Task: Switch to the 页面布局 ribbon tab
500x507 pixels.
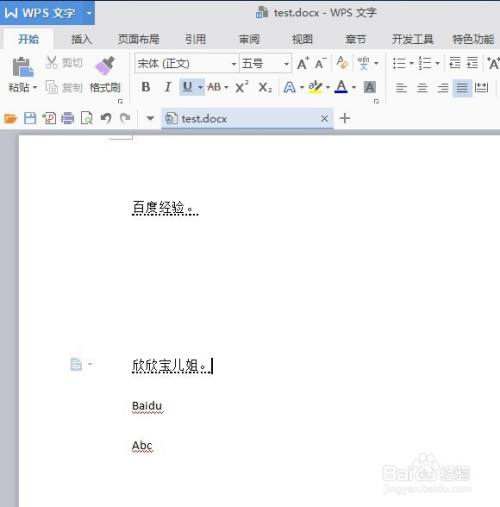Action: point(139,39)
